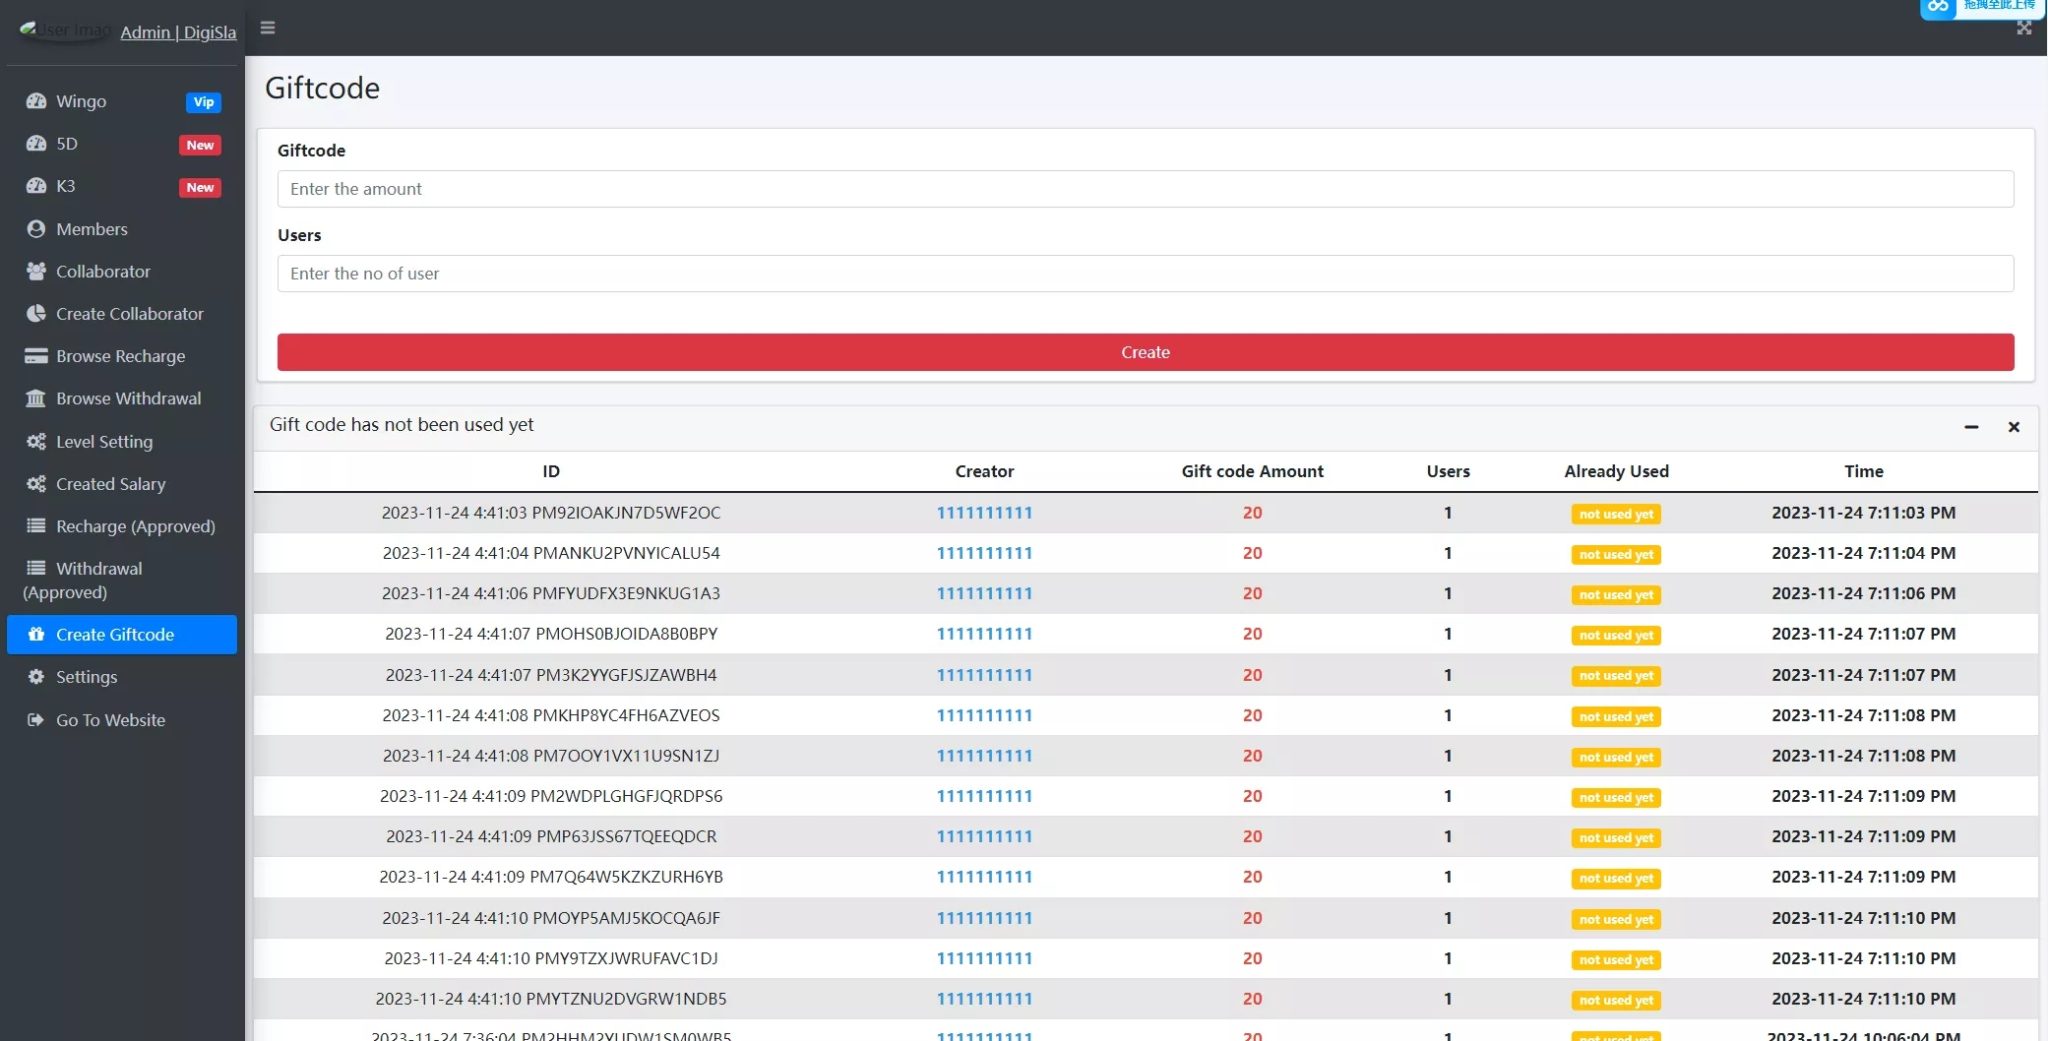This screenshot has width=2048, height=1041.
Task: Click the Members user icon
Action: tap(36, 229)
